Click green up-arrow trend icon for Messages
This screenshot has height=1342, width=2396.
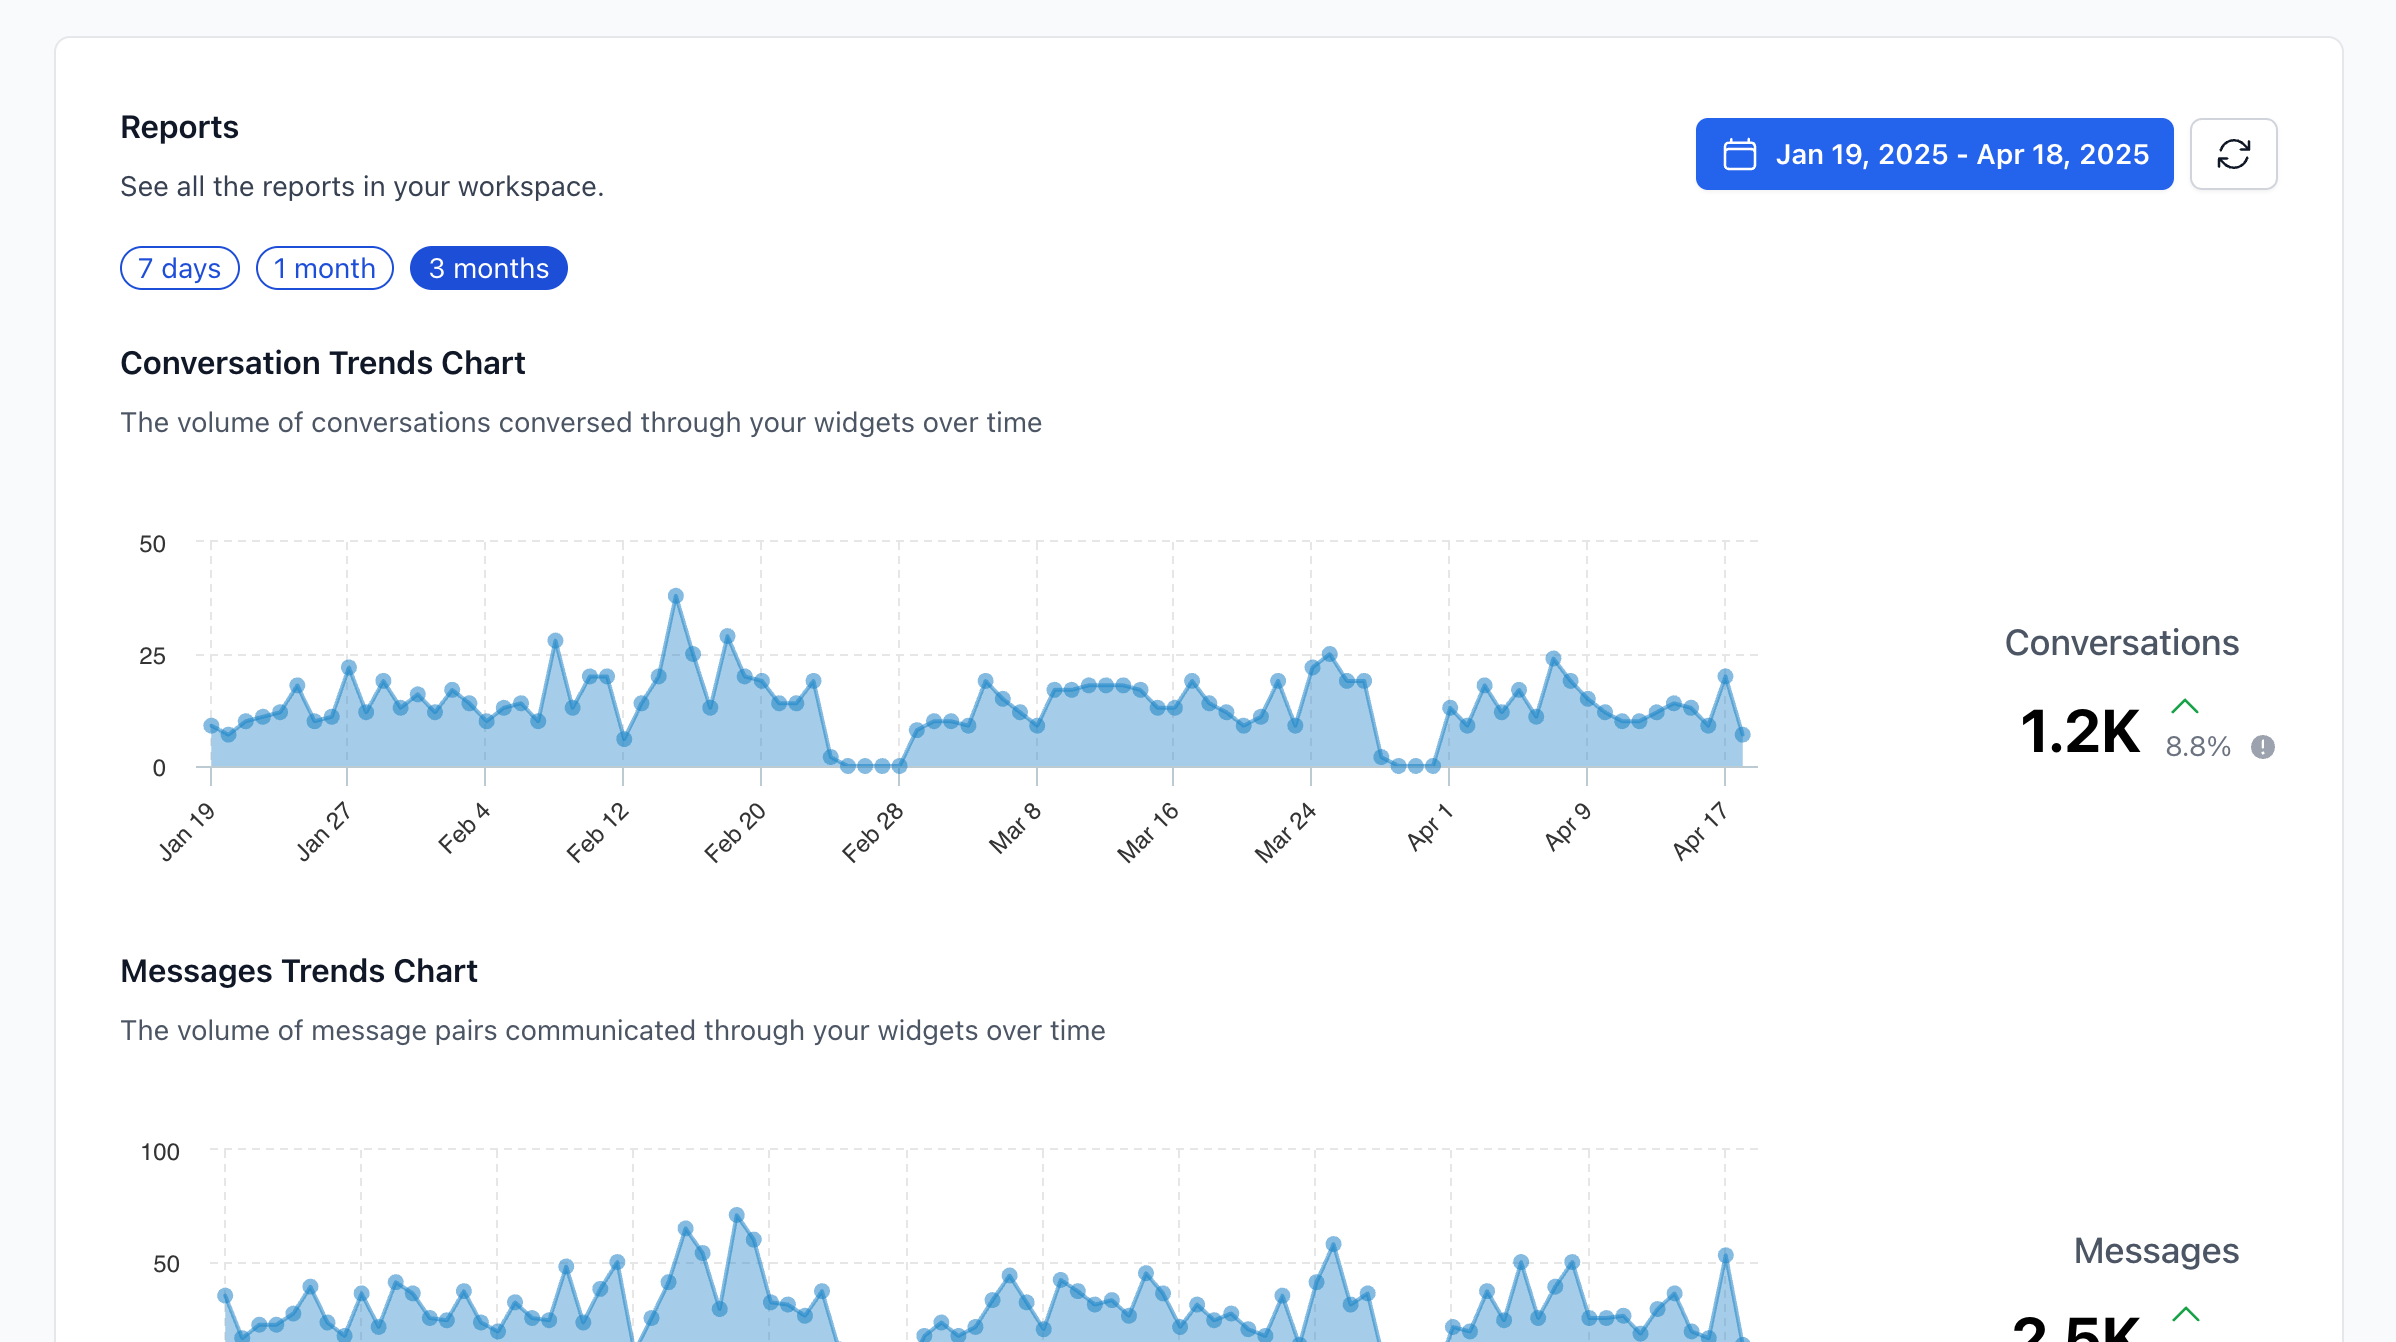tap(2185, 1314)
